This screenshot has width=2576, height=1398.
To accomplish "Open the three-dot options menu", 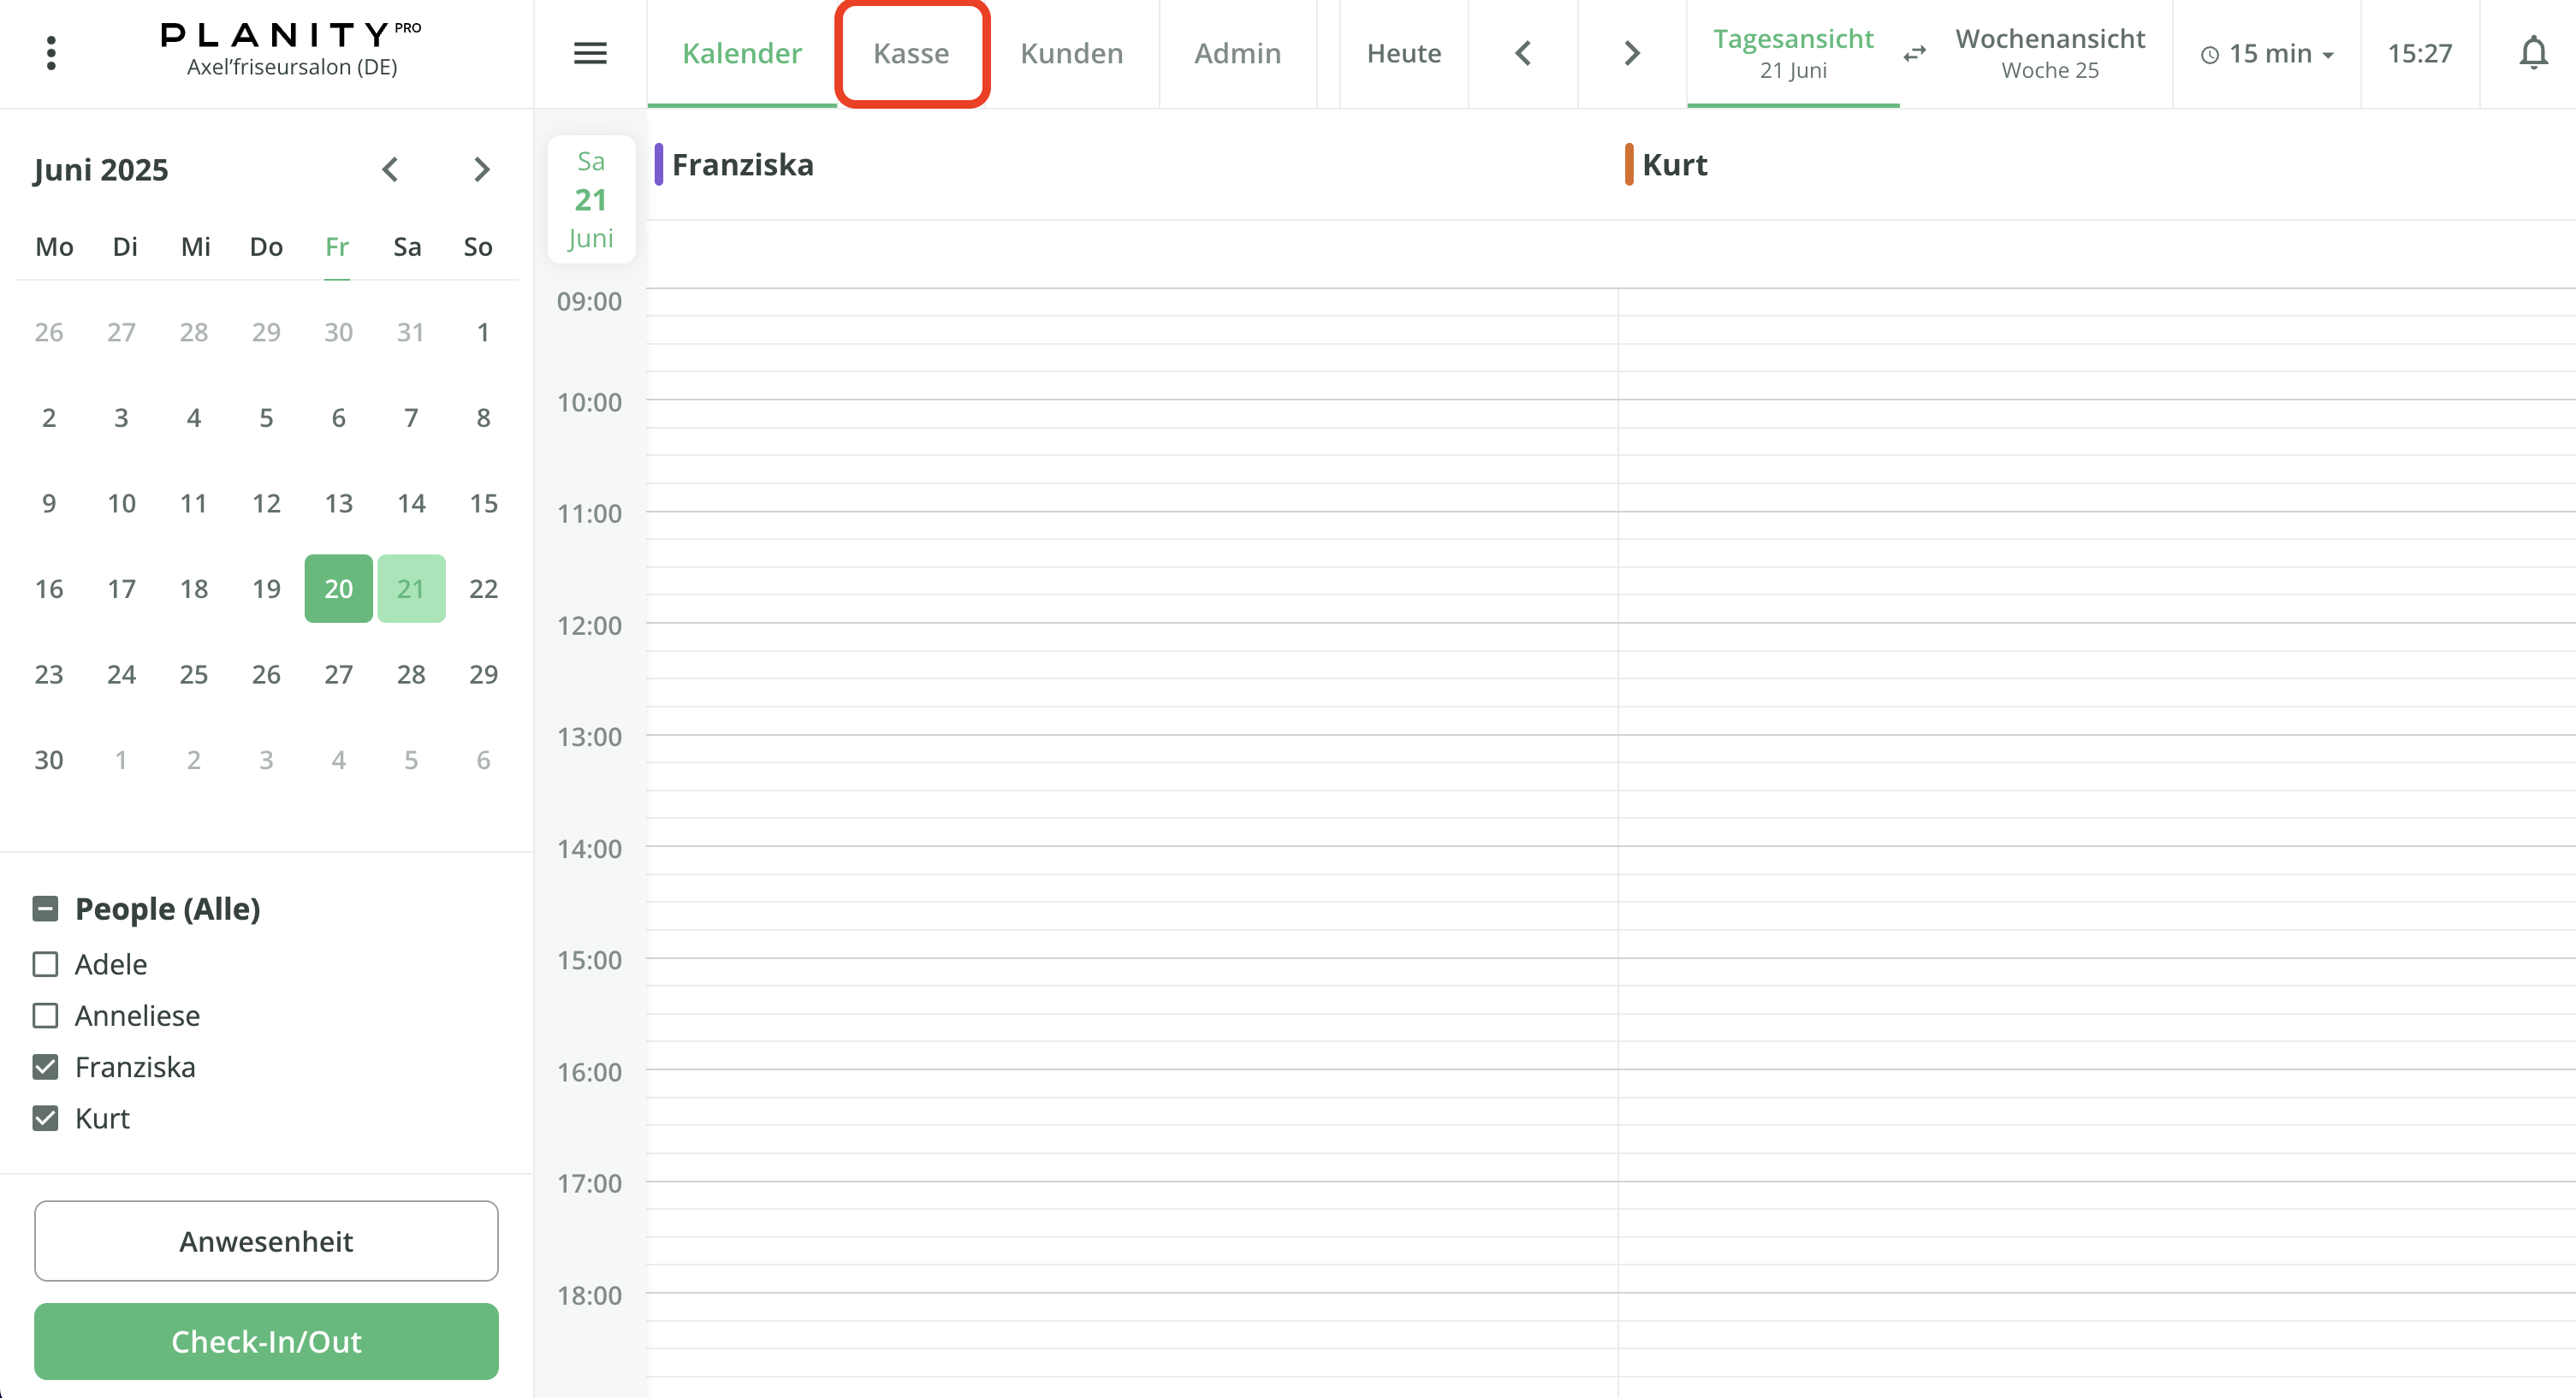I will pyautogui.click(x=50, y=51).
